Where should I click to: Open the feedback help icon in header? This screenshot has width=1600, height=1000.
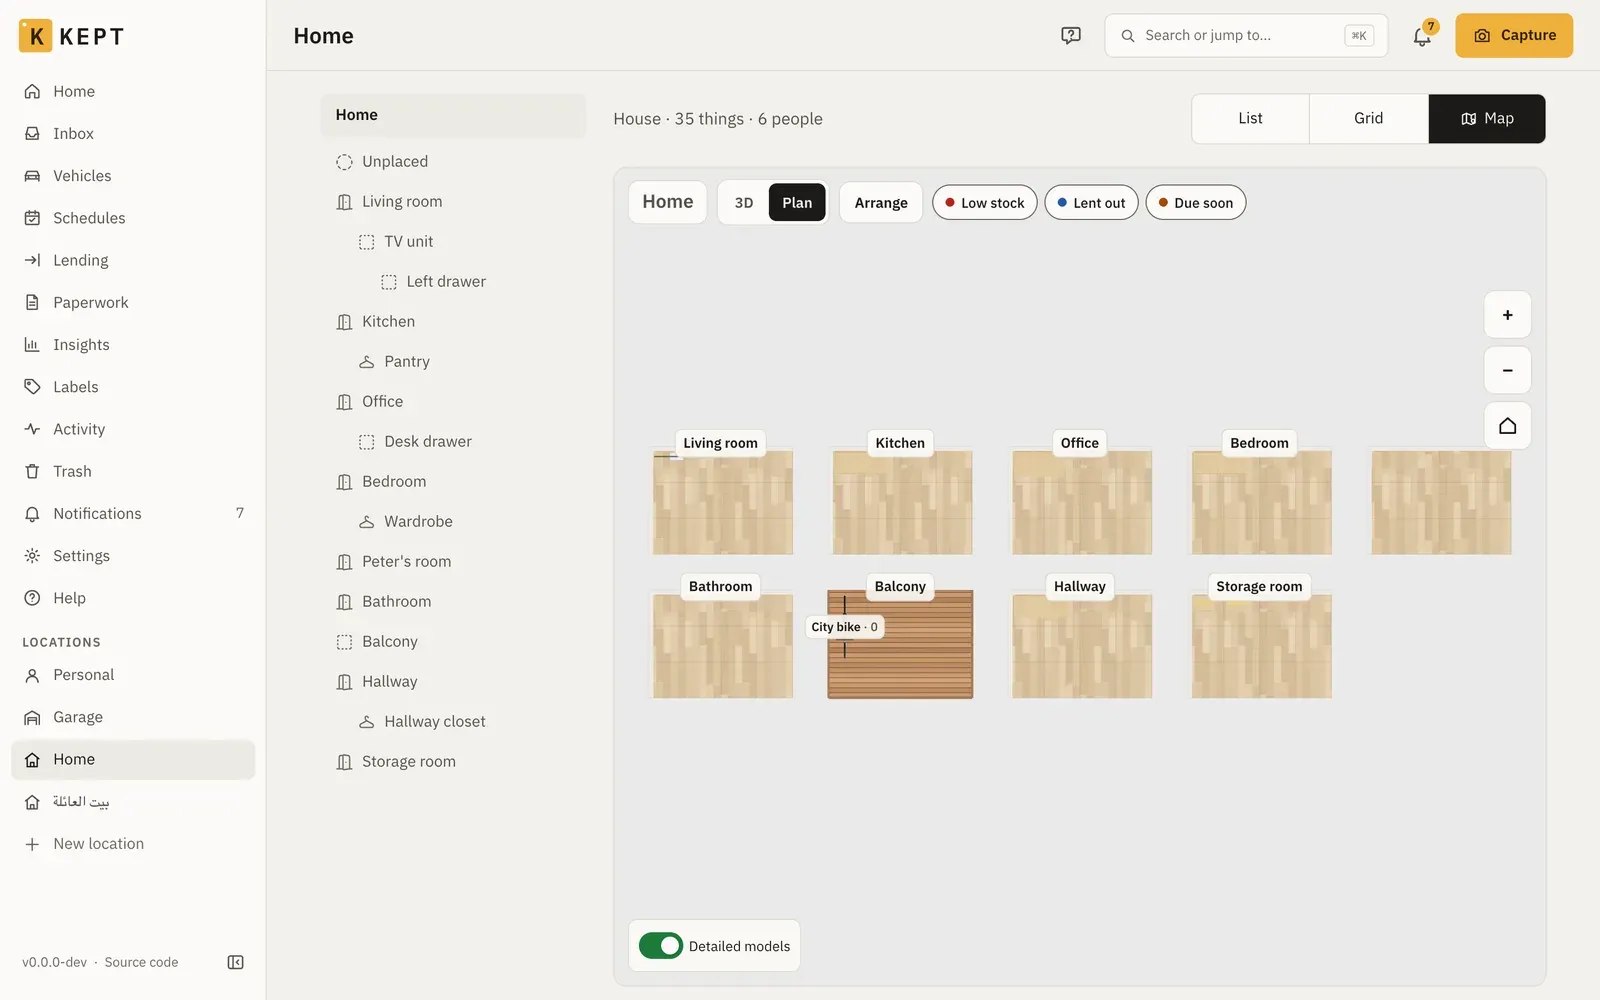[1071, 35]
